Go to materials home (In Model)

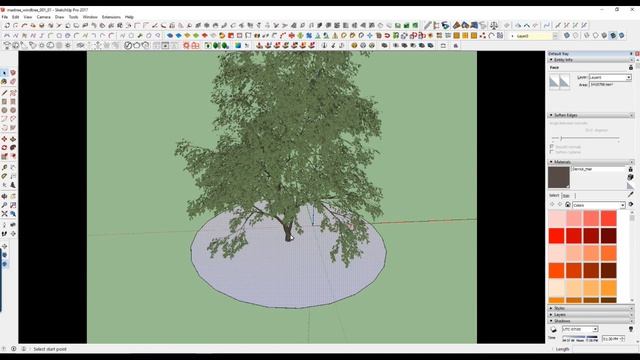[568, 205]
